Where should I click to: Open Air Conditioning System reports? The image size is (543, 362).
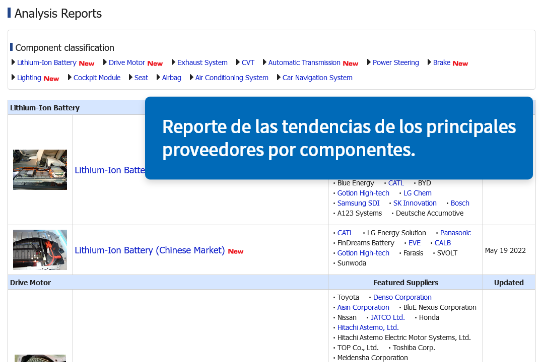[x=231, y=78]
